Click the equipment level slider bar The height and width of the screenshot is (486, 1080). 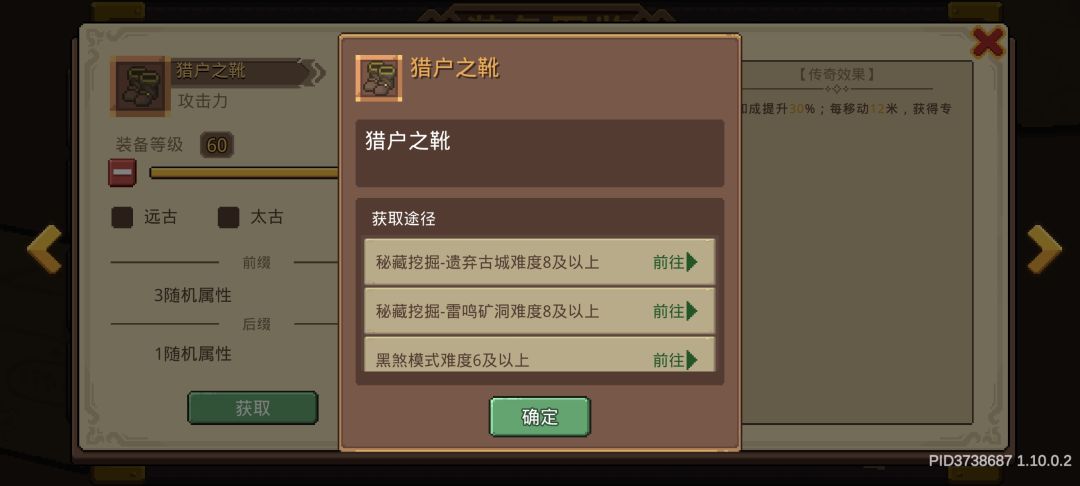pos(245,173)
